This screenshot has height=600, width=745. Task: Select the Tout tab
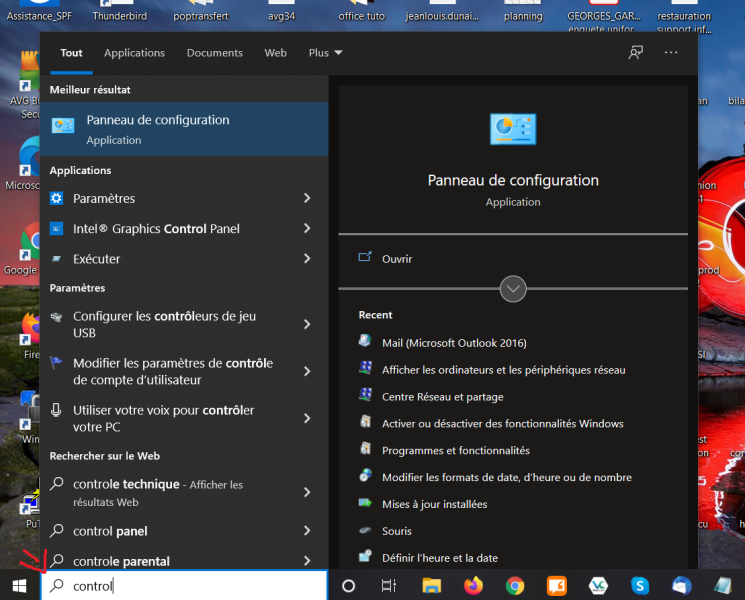pos(71,53)
